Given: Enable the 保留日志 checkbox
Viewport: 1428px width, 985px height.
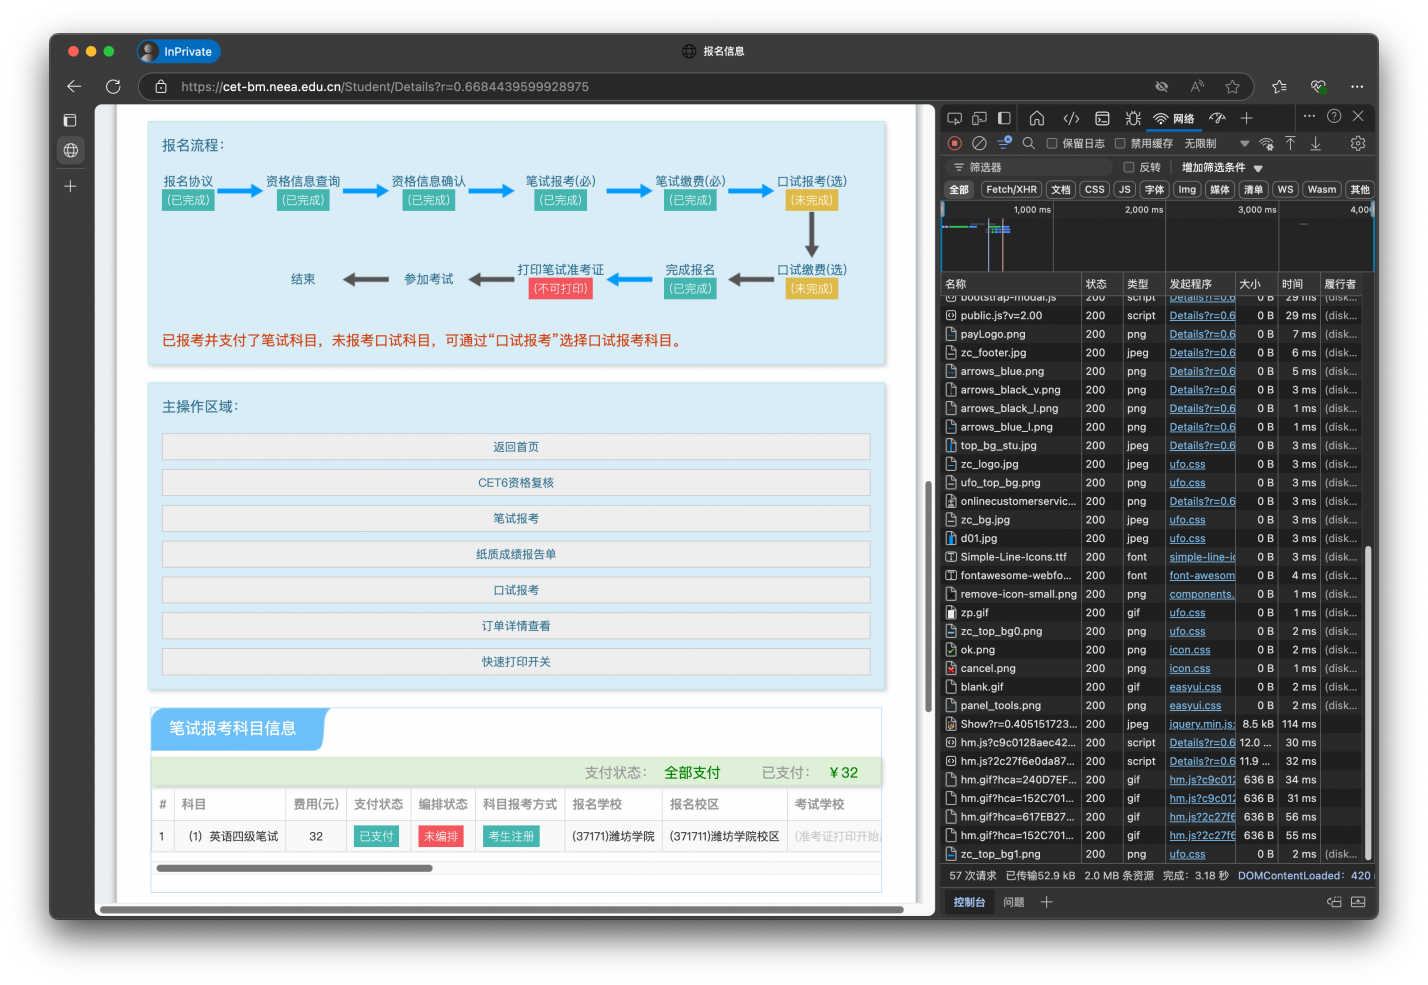Looking at the screenshot, I should 1052,143.
